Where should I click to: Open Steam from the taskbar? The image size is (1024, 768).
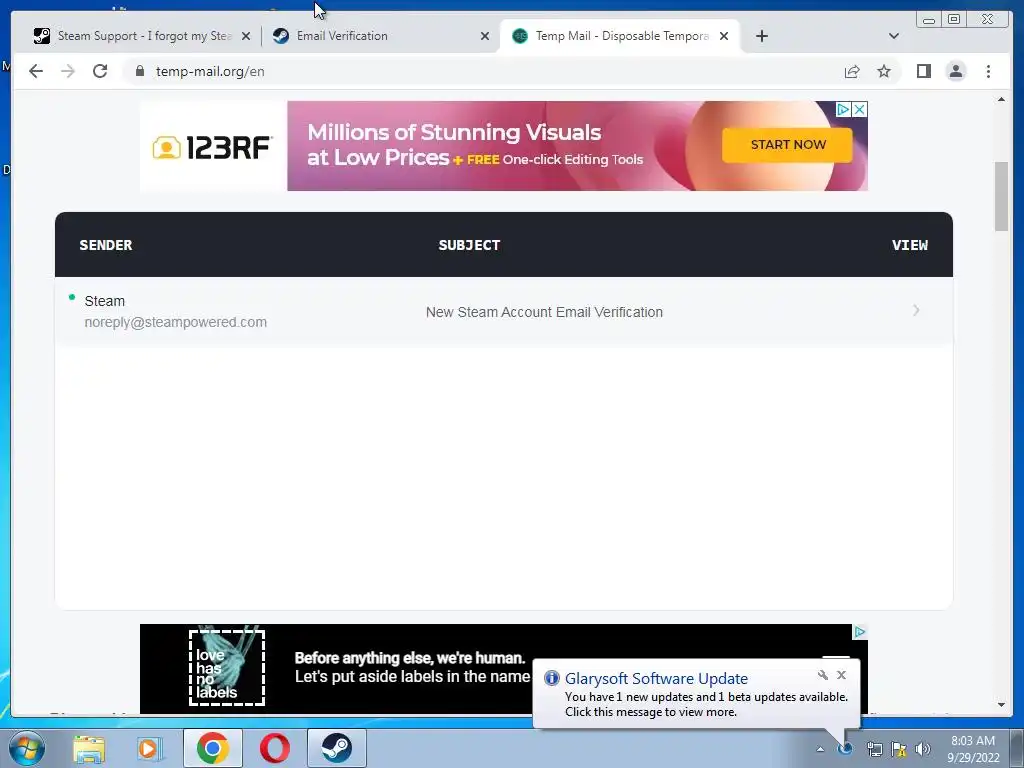(x=336, y=748)
